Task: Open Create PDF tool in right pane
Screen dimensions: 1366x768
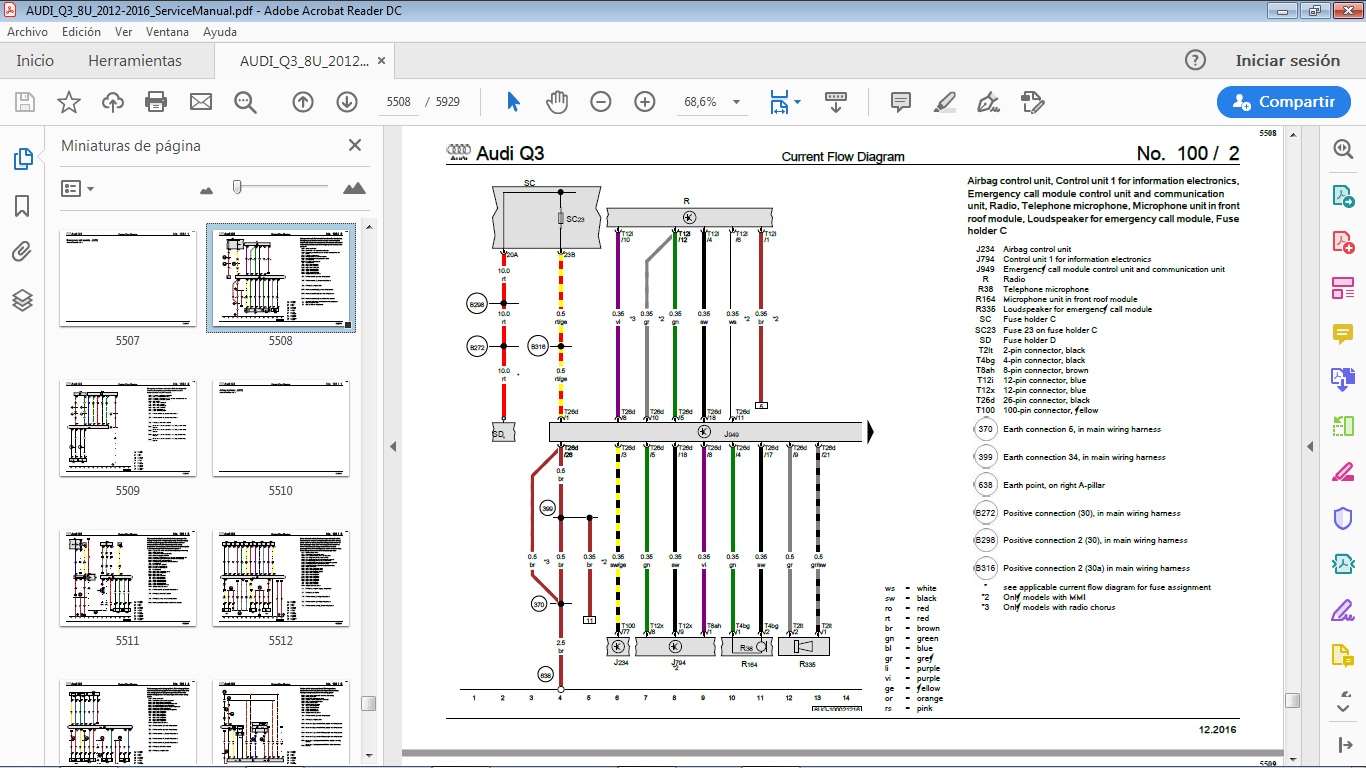Action: 1342,241
